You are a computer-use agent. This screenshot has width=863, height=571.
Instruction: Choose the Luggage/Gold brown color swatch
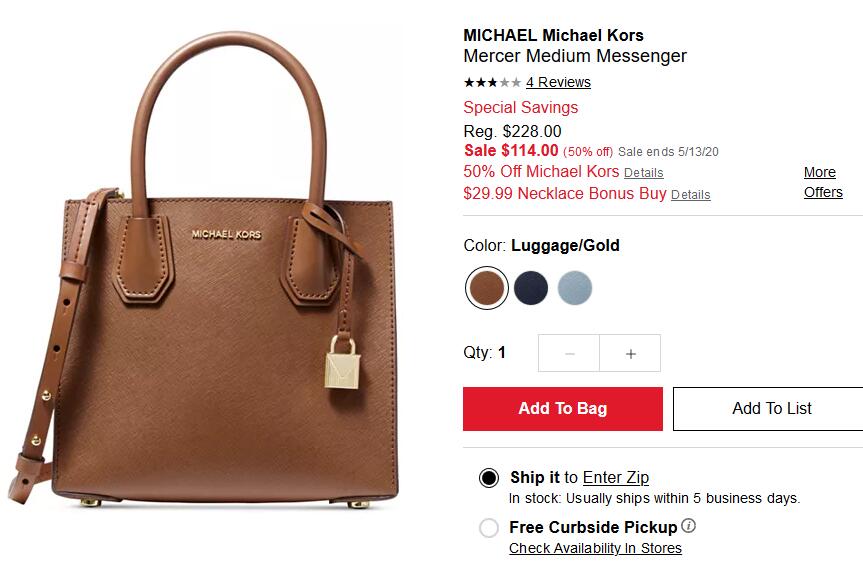pos(487,287)
